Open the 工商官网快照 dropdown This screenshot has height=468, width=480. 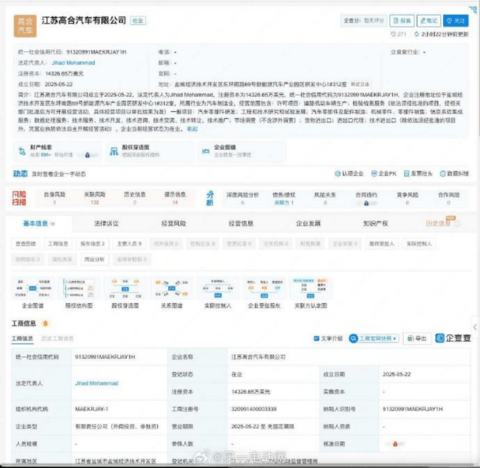pyautogui.click(x=374, y=338)
